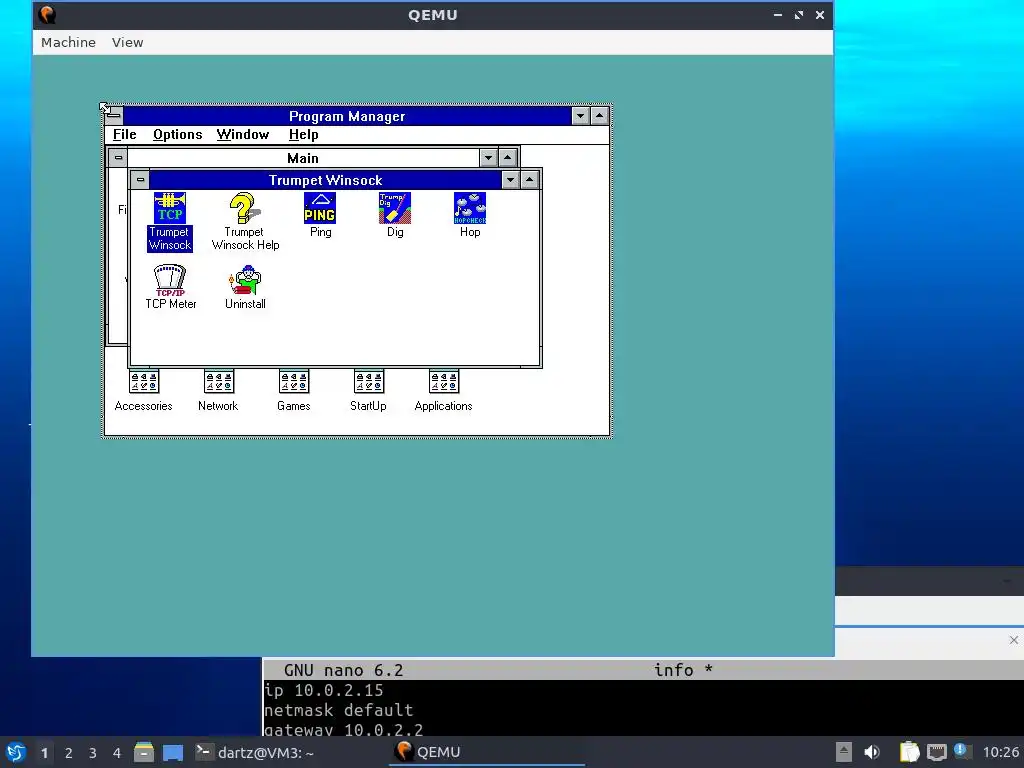Minimize the Main group window
The height and width of the screenshot is (768, 1024).
[x=488, y=157]
